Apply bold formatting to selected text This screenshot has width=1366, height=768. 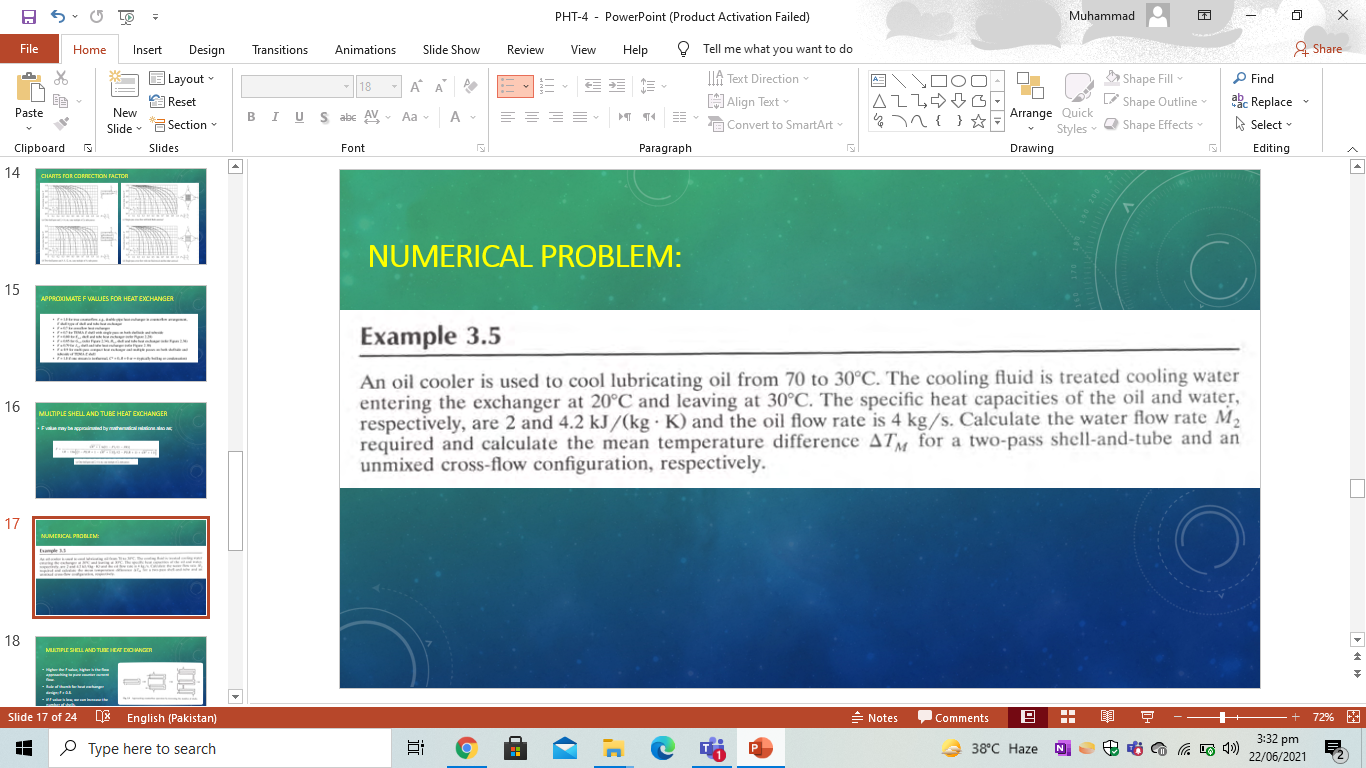pyautogui.click(x=251, y=117)
